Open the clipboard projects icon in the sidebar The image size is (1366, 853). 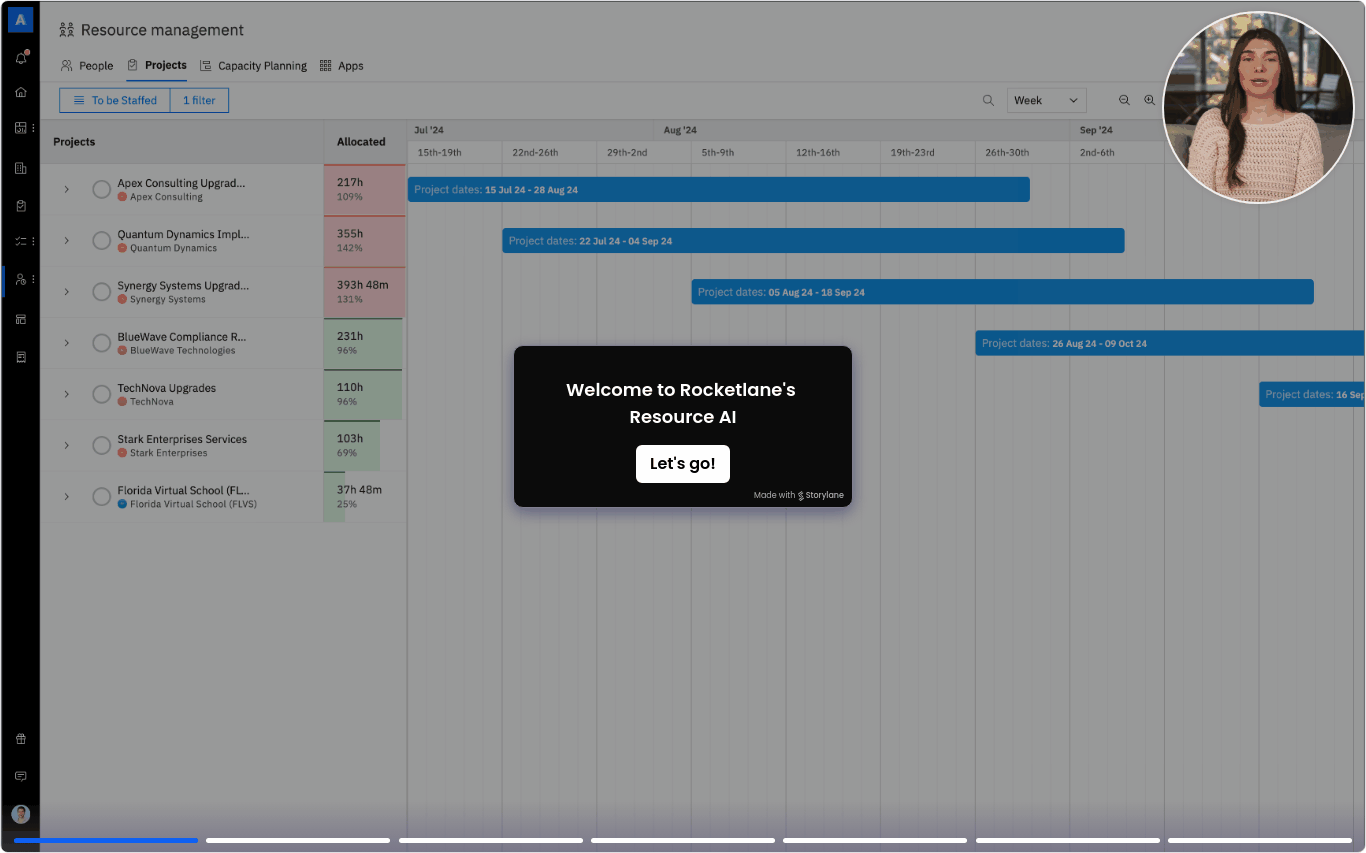point(20,205)
